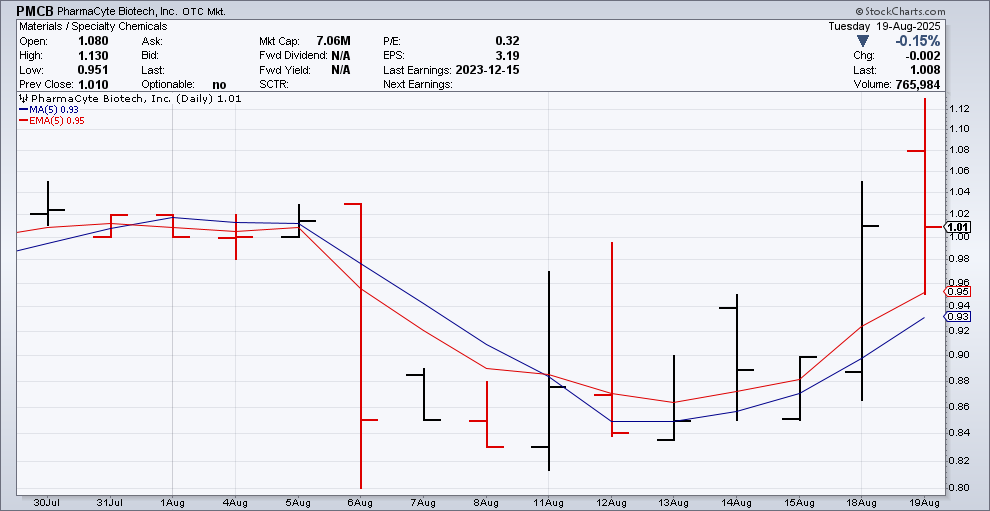Image resolution: width=990 pixels, height=511 pixels.
Task: Click the Last value 1.008
Action: click(x=926, y=70)
